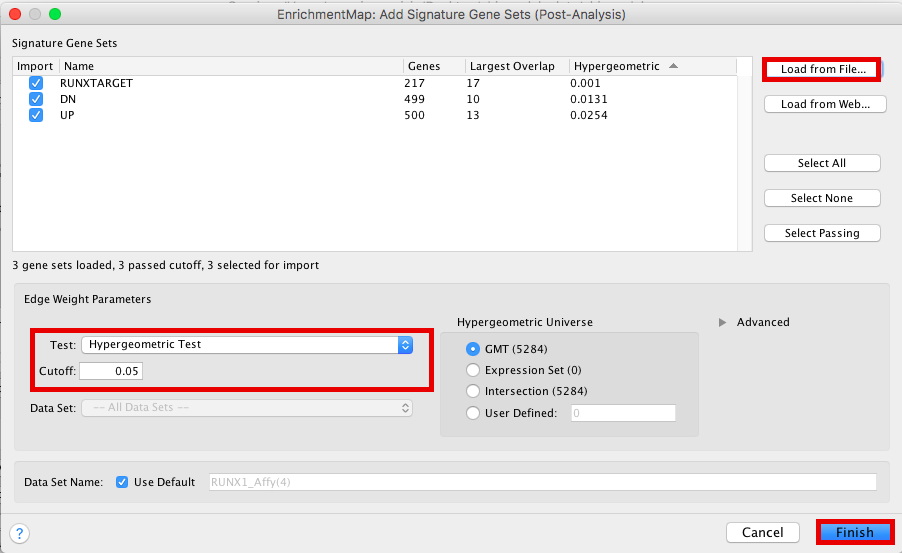Select the Expression Set (0) option
The height and width of the screenshot is (553, 902).
point(473,370)
